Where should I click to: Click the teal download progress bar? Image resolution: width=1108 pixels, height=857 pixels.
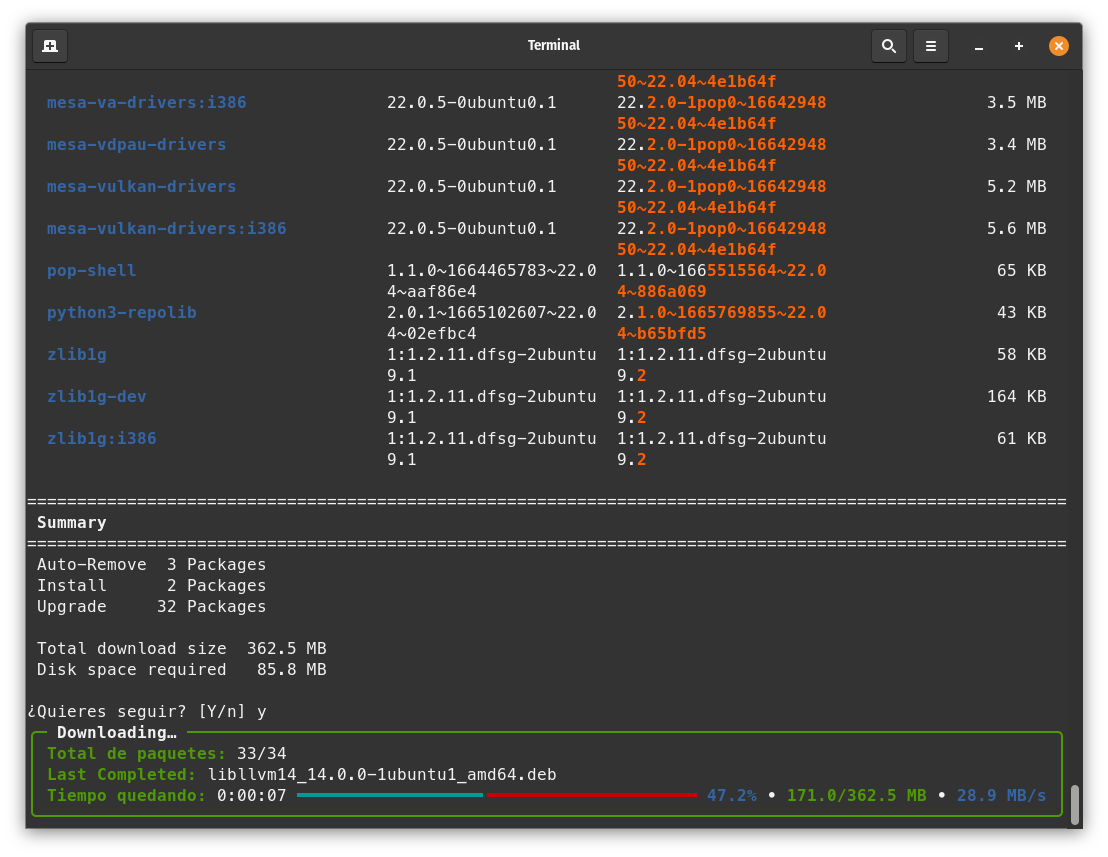coord(390,796)
